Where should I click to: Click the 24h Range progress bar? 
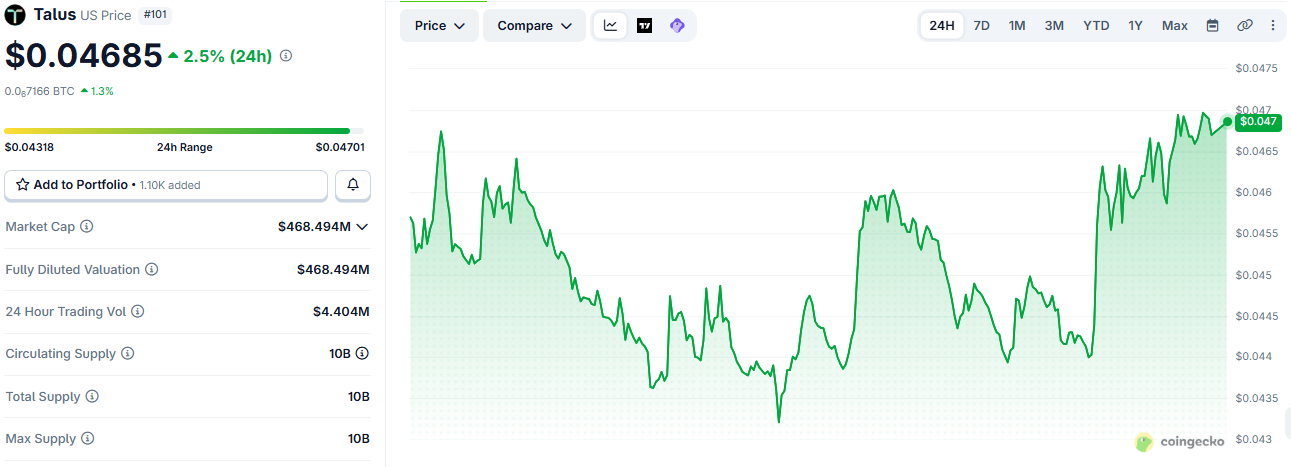click(x=184, y=131)
